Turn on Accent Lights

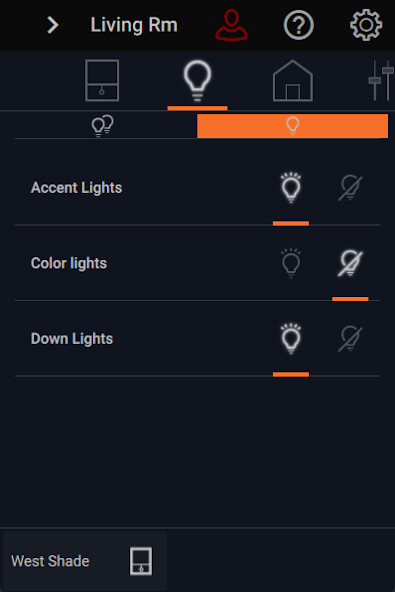pos(291,187)
